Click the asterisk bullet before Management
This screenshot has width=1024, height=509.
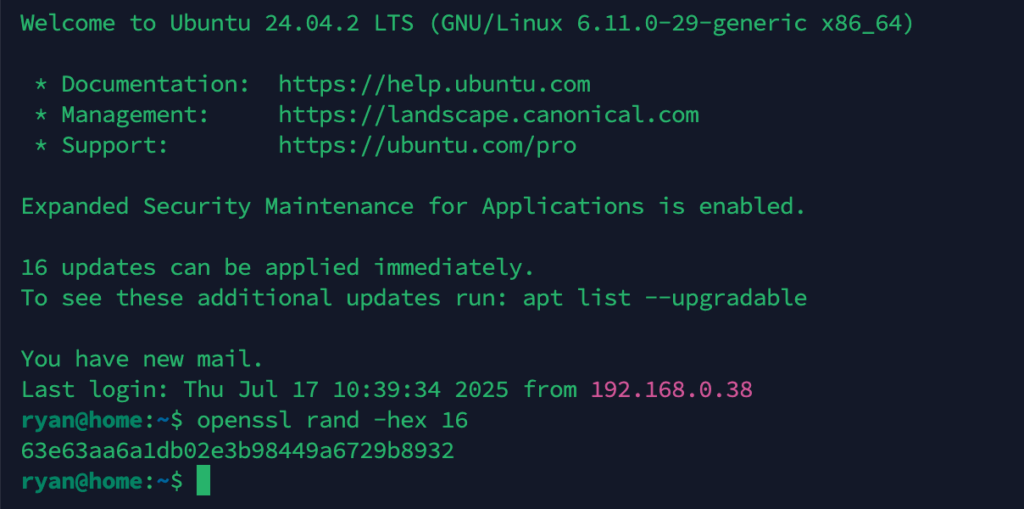click(41, 116)
